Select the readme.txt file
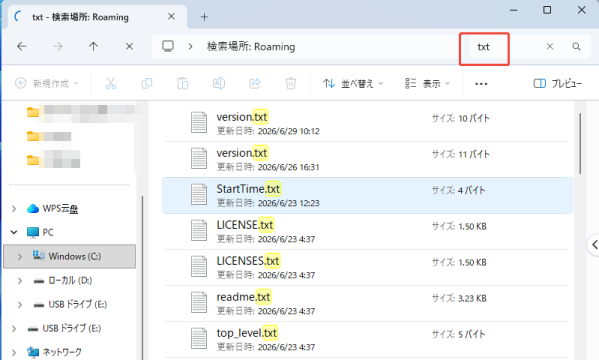 pyautogui.click(x=367, y=303)
